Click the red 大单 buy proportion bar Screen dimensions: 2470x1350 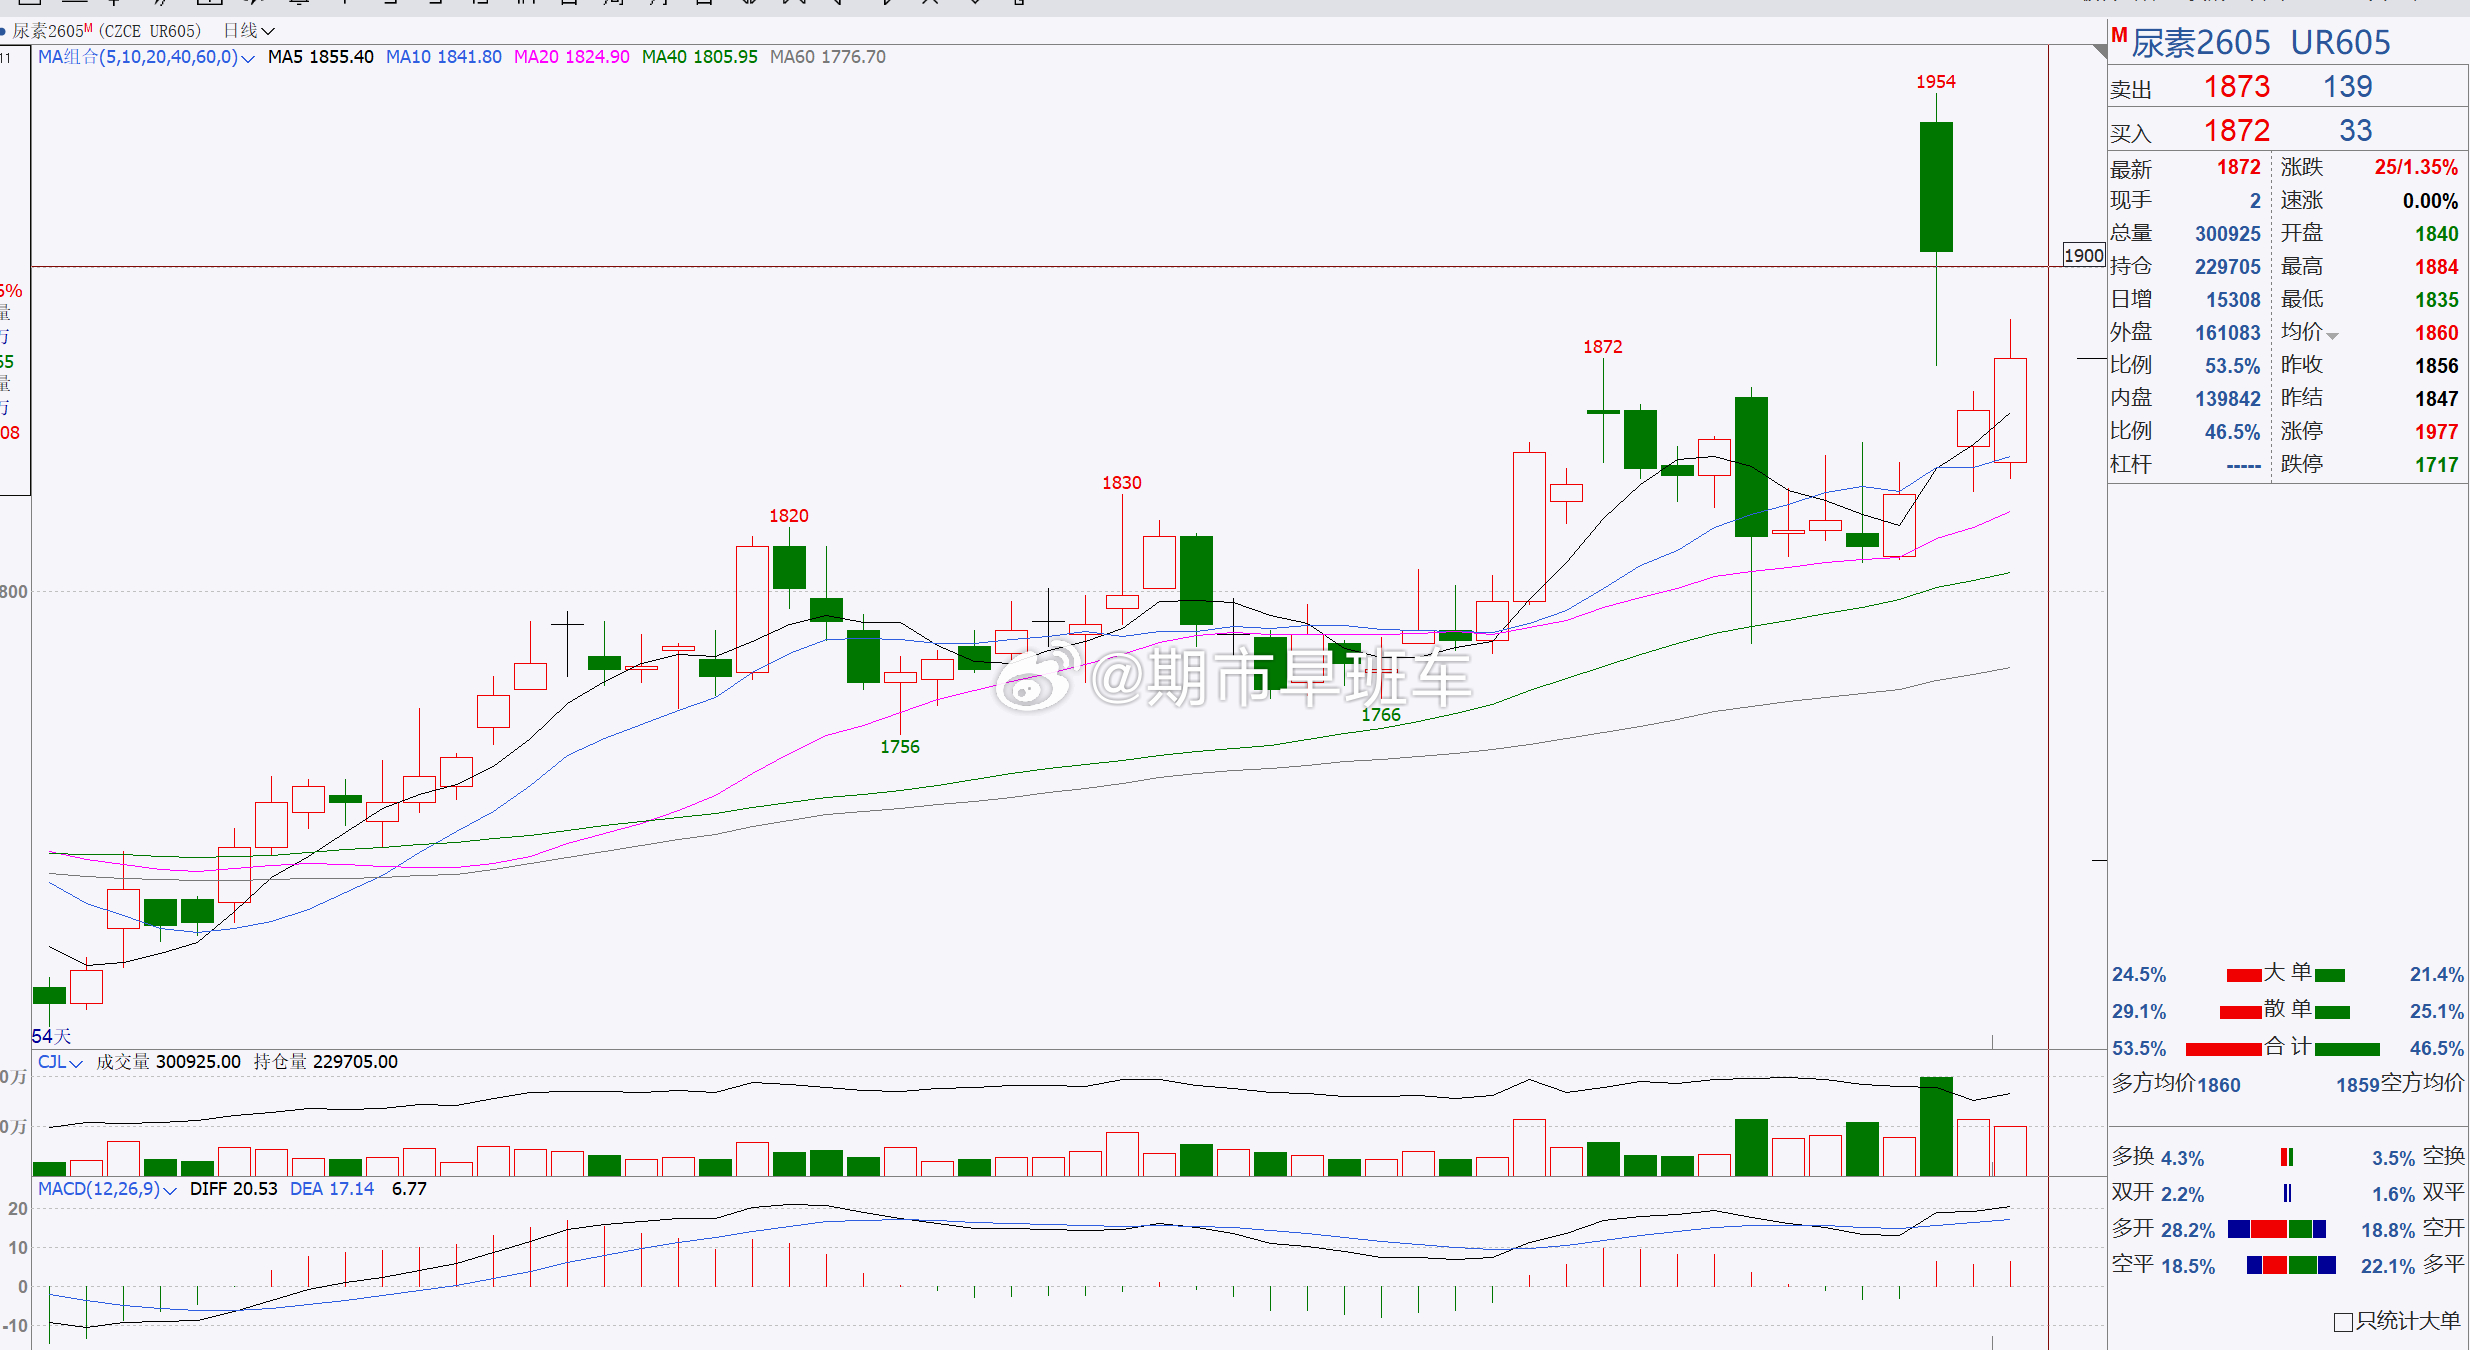(x=2244, y=975)
